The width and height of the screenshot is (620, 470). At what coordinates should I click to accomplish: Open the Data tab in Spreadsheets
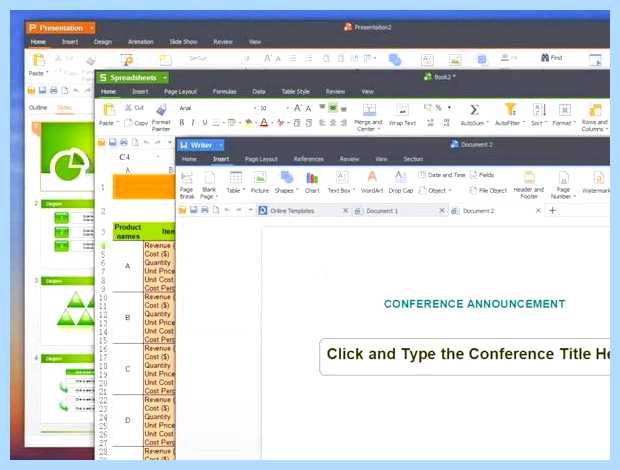coord(259,92)
